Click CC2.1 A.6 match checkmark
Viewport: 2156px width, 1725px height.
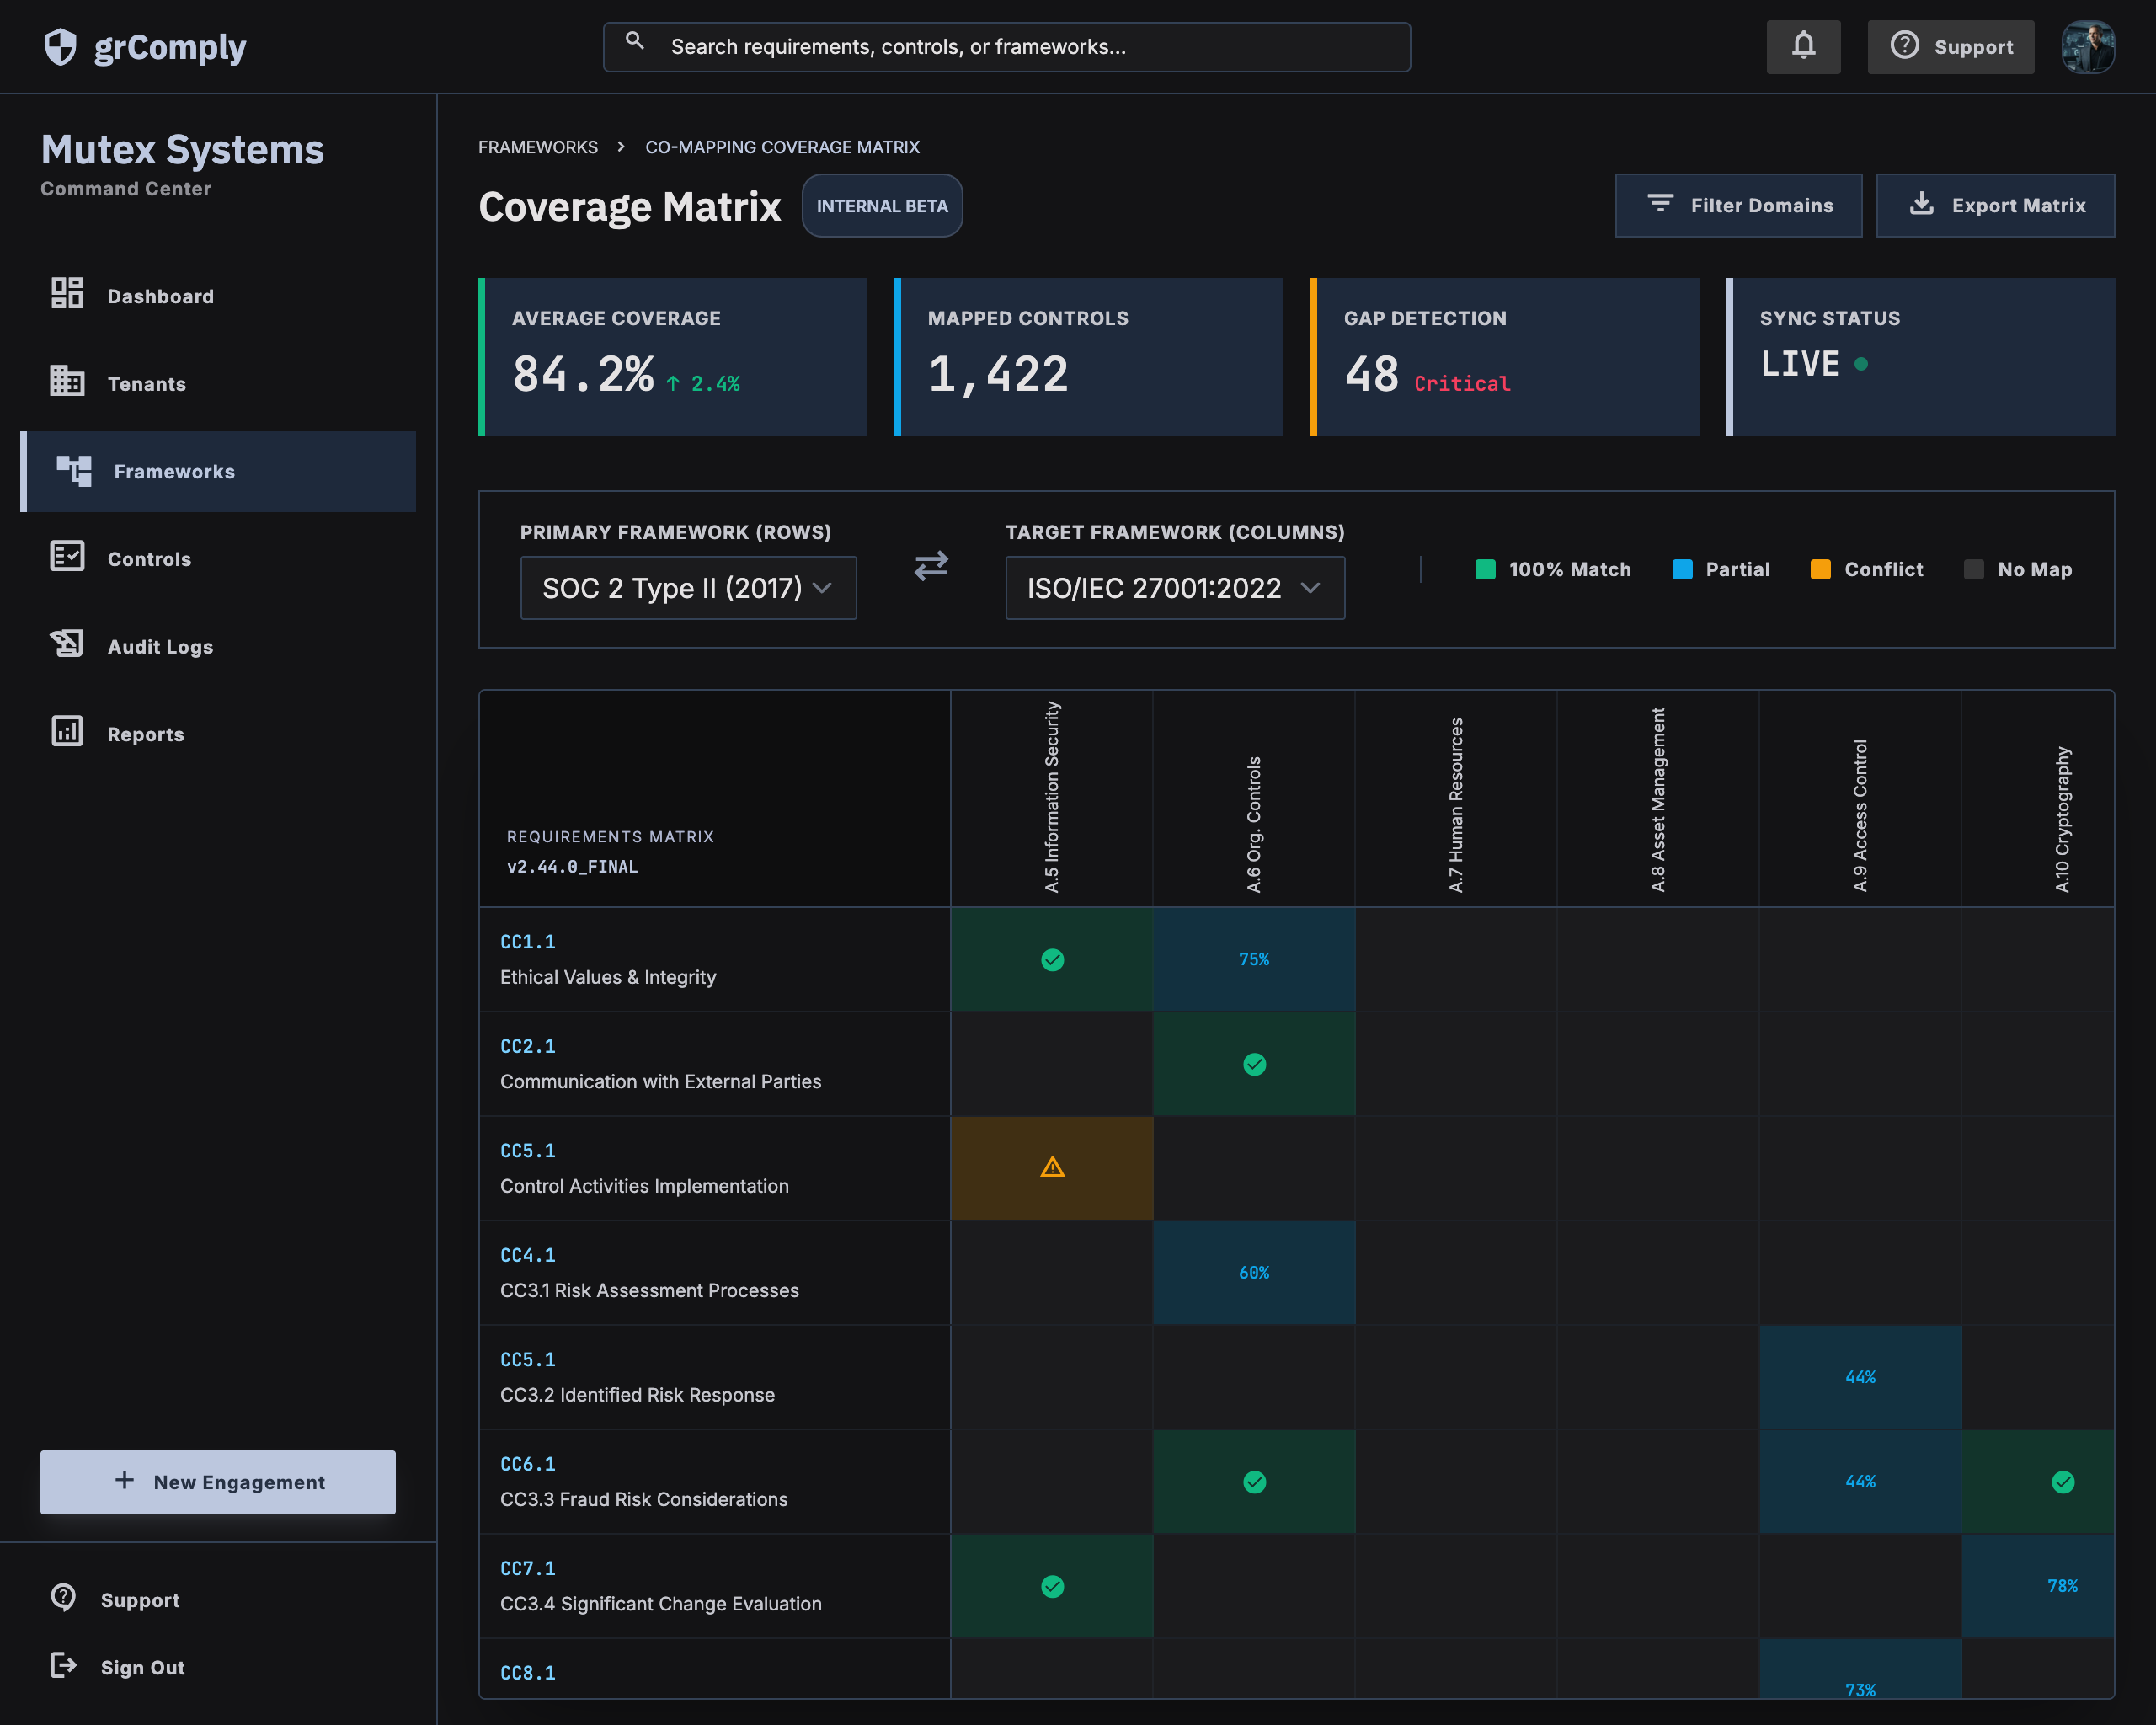1254,1064
